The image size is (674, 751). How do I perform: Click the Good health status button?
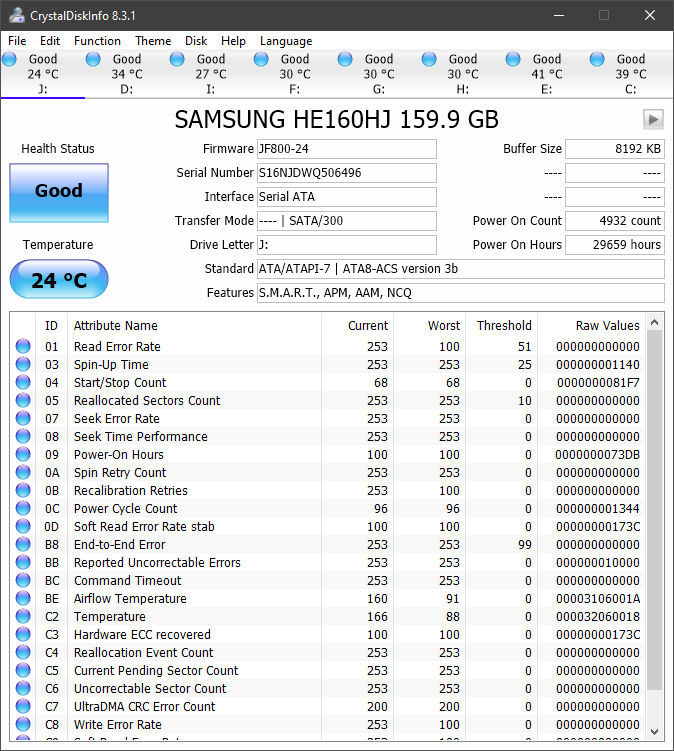[x=59, y=193]
